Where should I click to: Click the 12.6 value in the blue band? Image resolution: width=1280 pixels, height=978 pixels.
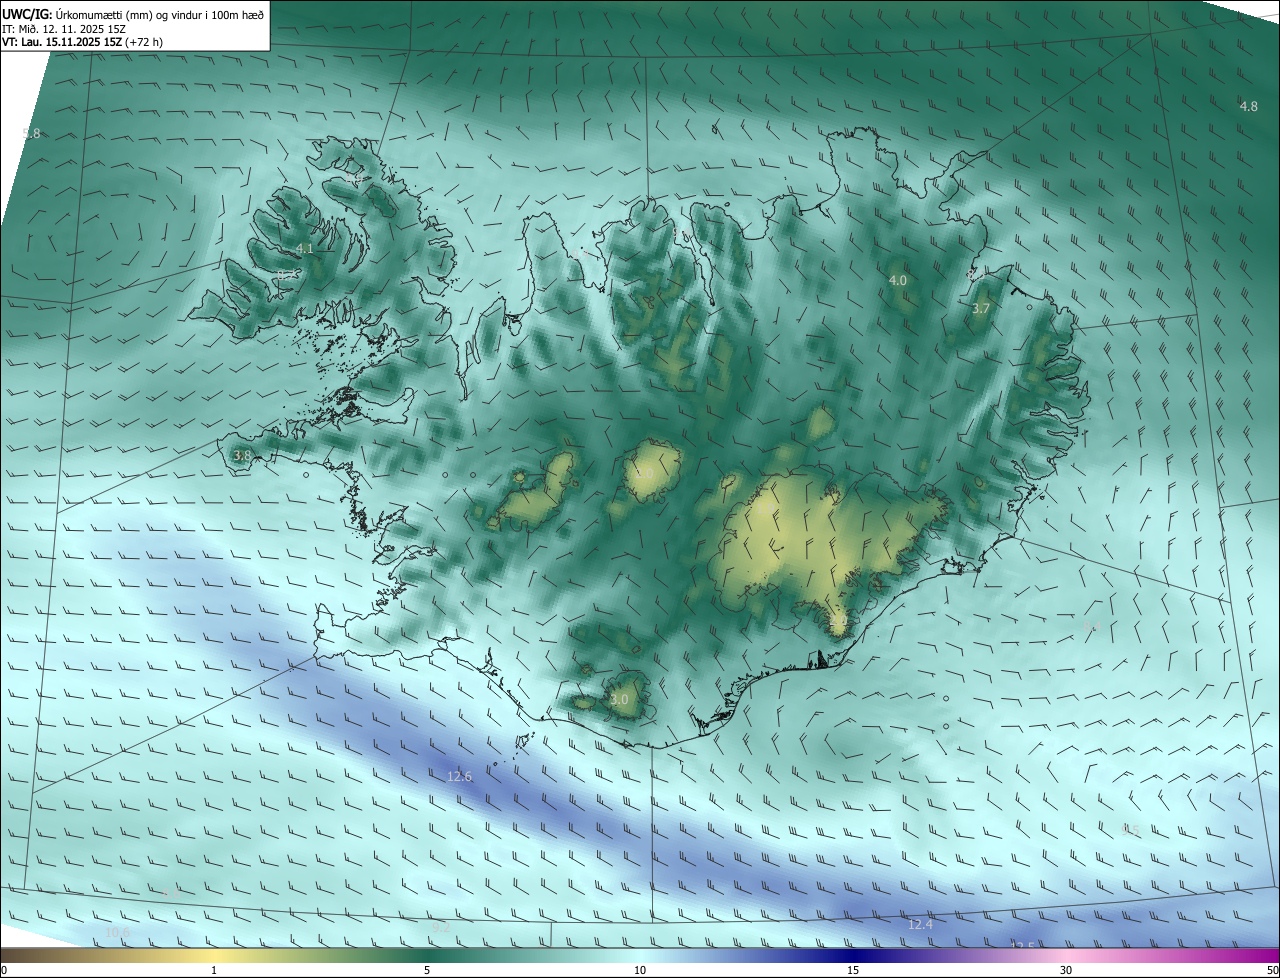tap(459, 776)
